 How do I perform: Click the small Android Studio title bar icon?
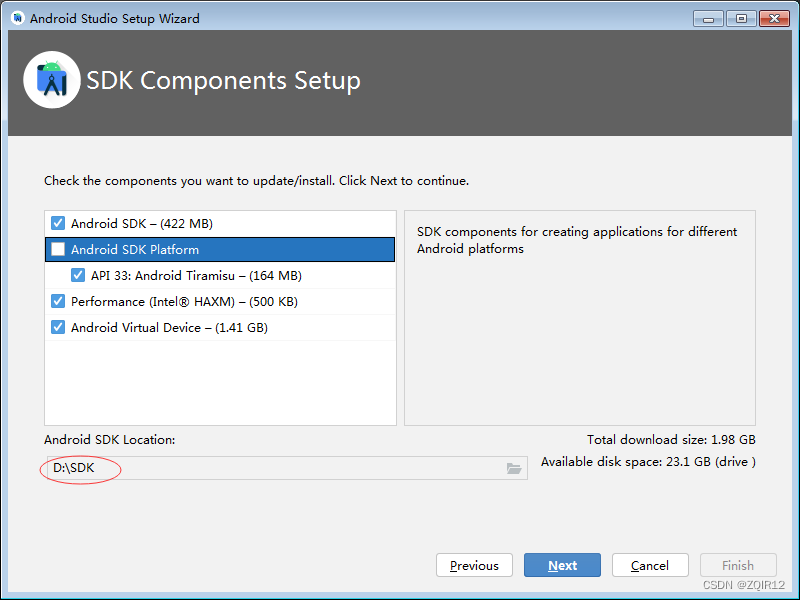click(18, 18)
